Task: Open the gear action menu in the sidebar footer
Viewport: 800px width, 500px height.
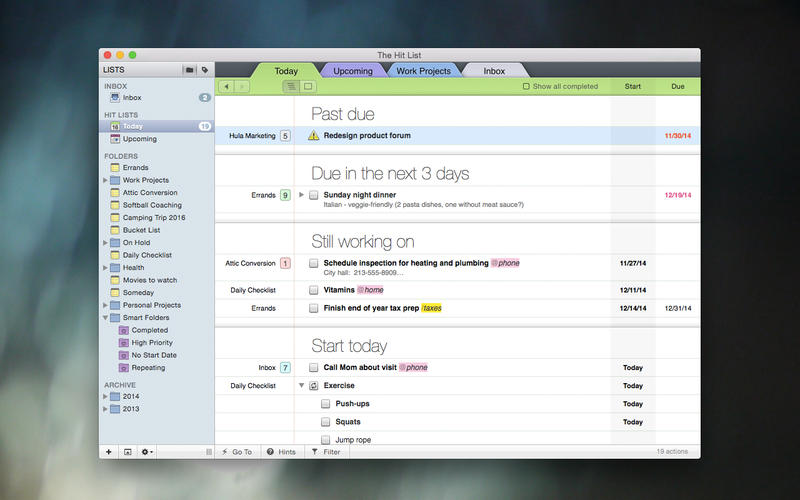Action: point(147,452)
